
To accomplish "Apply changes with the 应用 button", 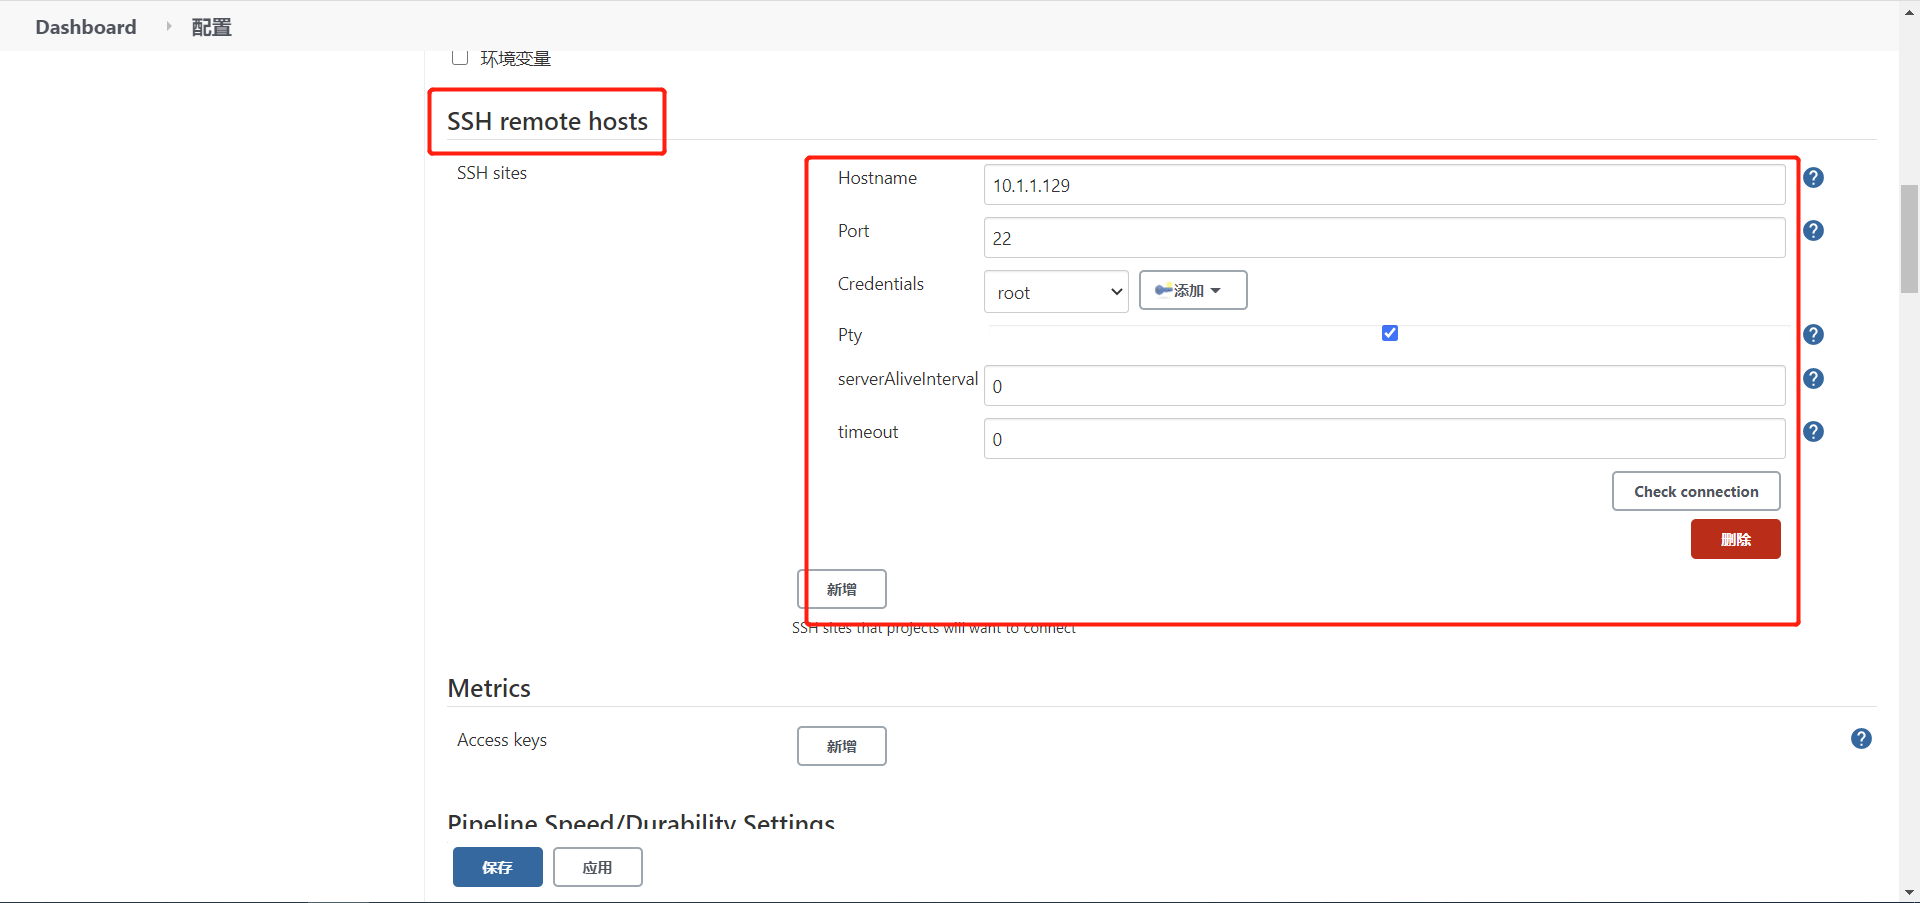I will pyautogui.click(x=597, y=866).
